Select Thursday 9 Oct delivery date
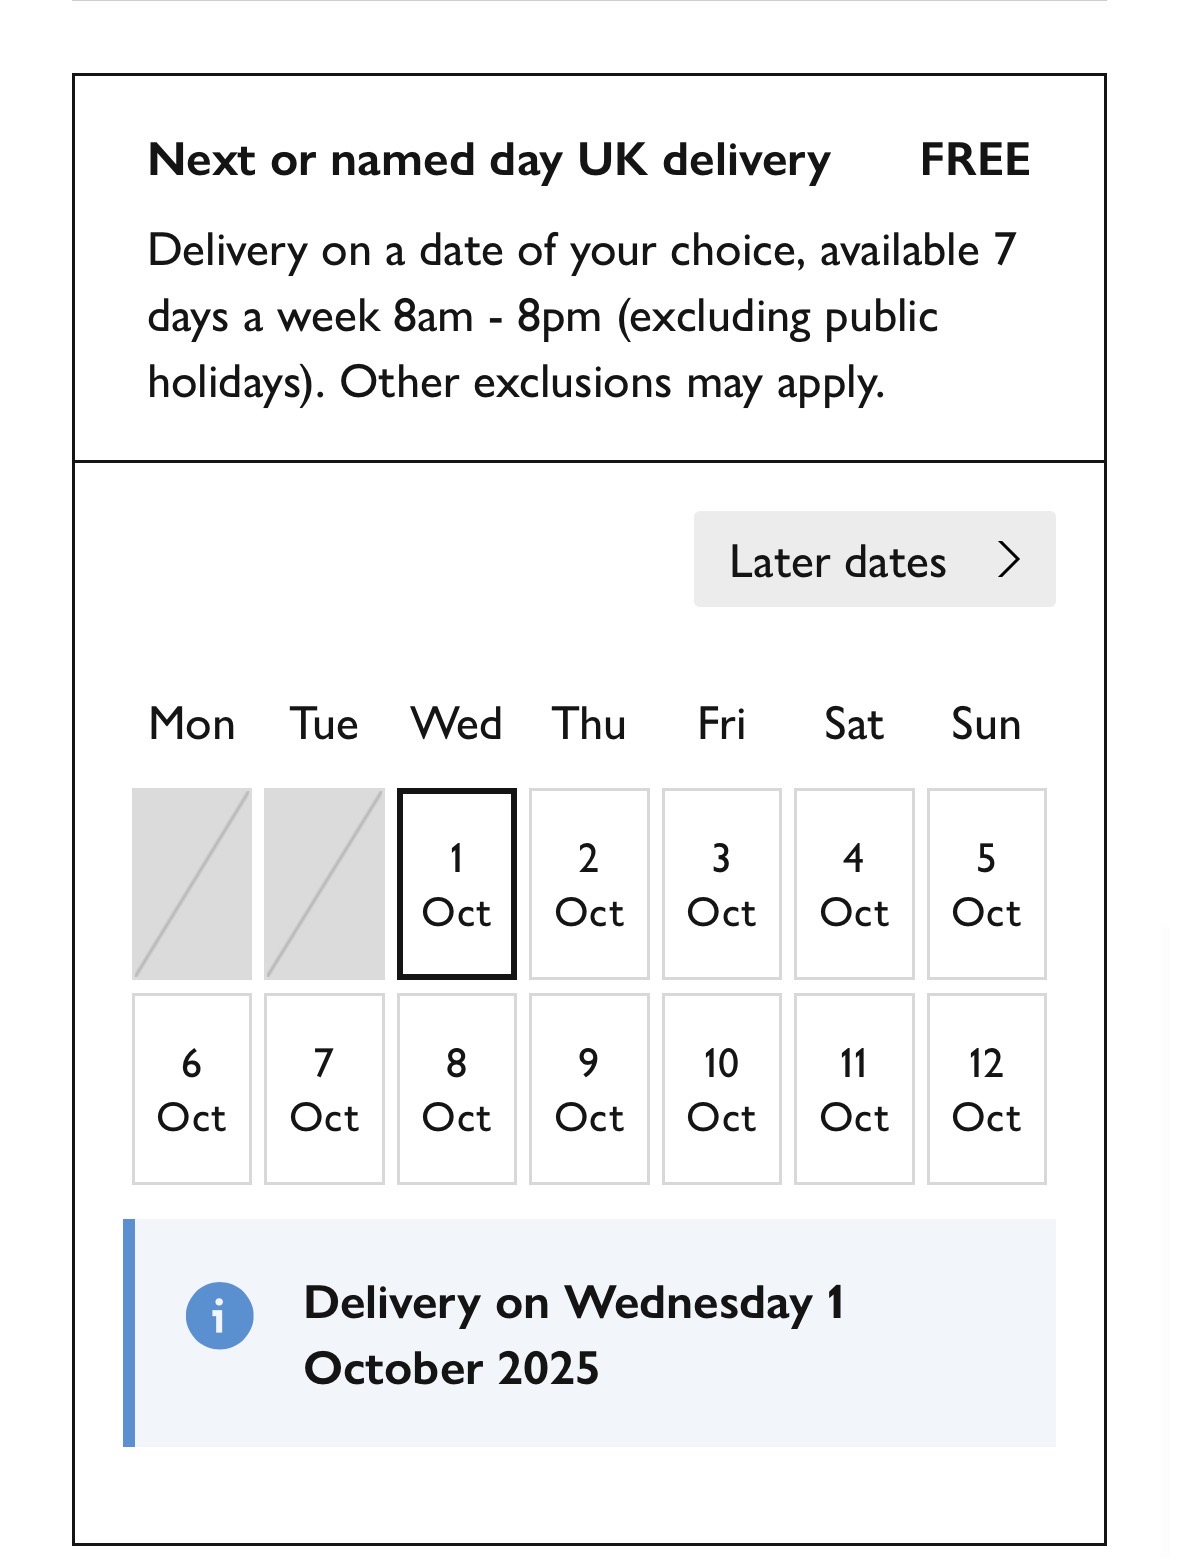The image size is (1179, 1558). click(x=589, y=1089)
